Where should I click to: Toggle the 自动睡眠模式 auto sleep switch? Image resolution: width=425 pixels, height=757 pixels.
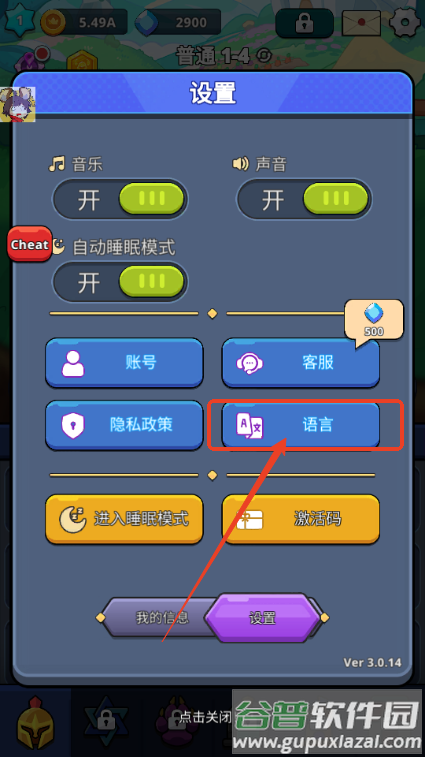pos(120,281)
